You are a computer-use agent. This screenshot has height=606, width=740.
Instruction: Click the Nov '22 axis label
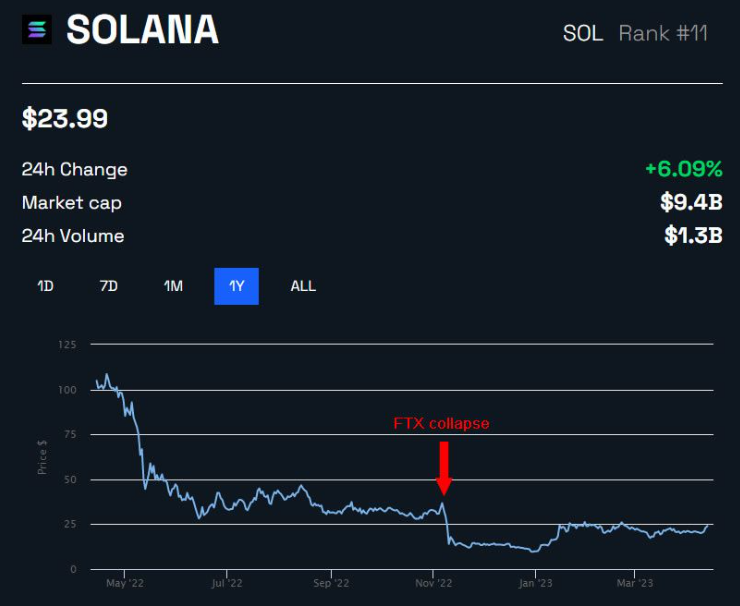(433, 582)
